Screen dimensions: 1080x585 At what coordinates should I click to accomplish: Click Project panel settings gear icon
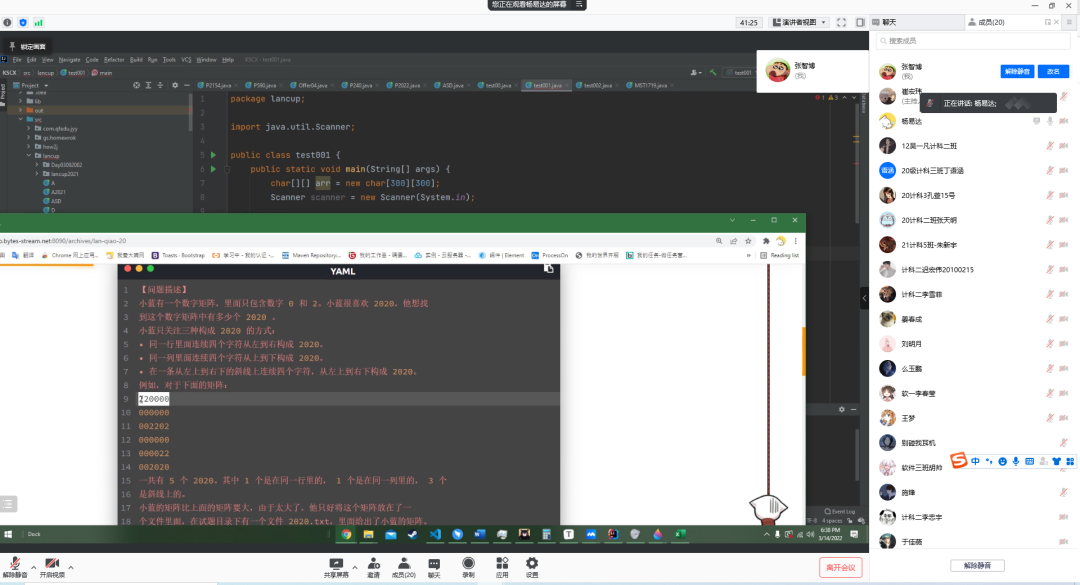pyautogui.click(x=175, y=85)
